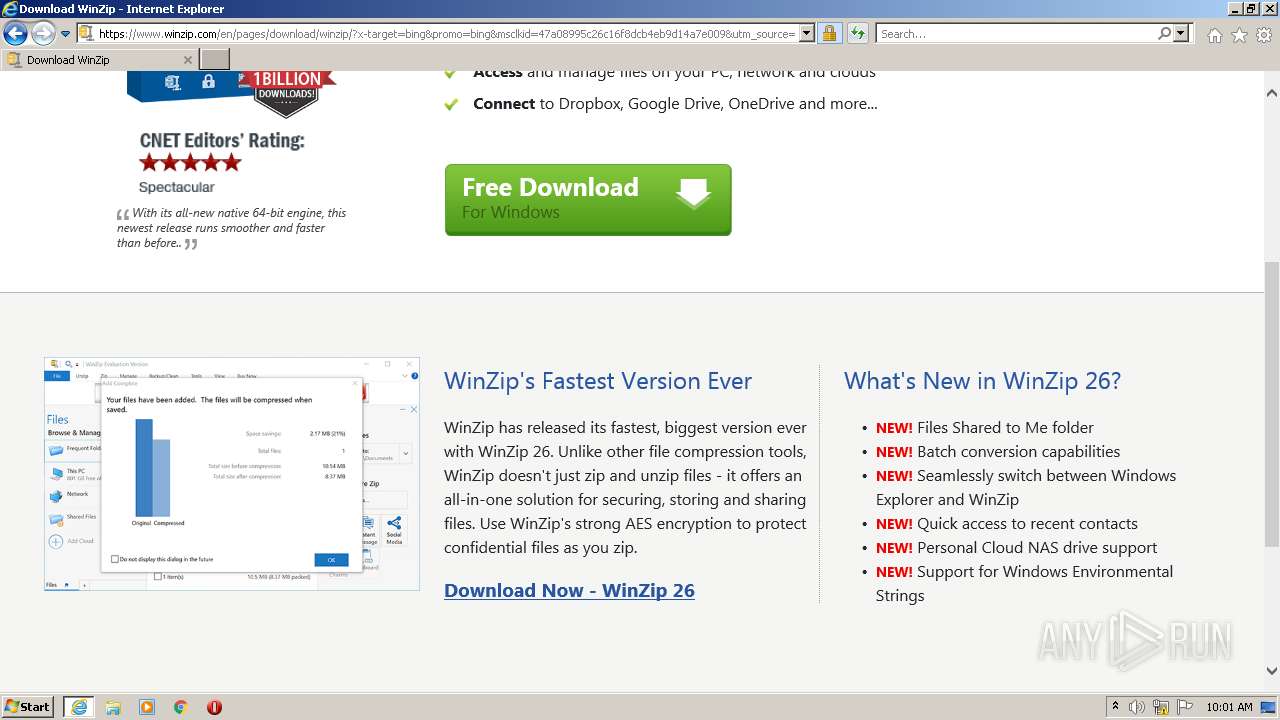Screen dimensions: 1280x720
Task: Click the CNET Editors' Rating label
Action: point(222,140)
